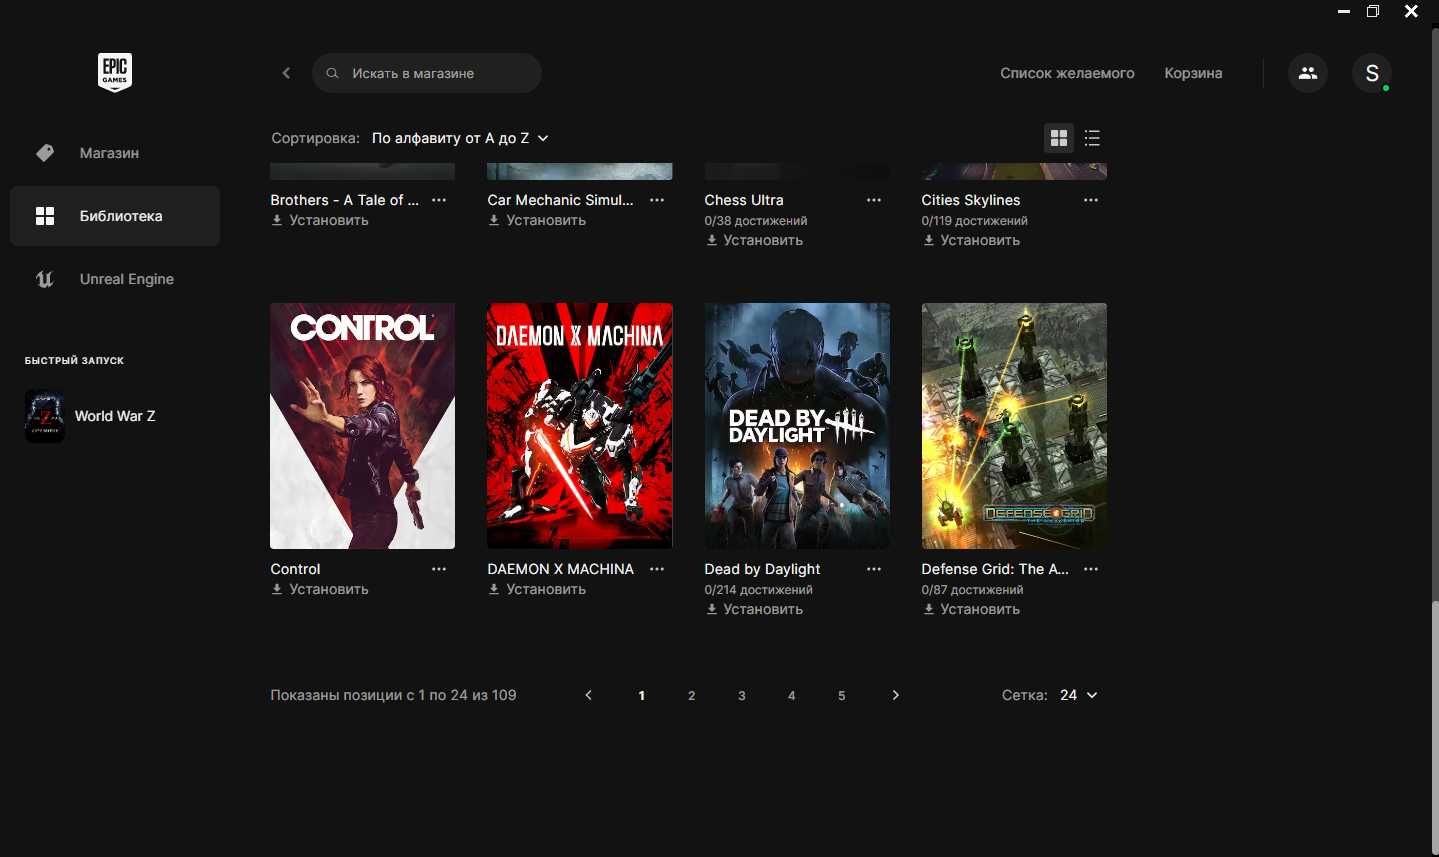Image resolution: width=1439 pixels, height=857 pixels.
Task: Click the Dead by Daylight cover art
Action: tap(797, 426)
